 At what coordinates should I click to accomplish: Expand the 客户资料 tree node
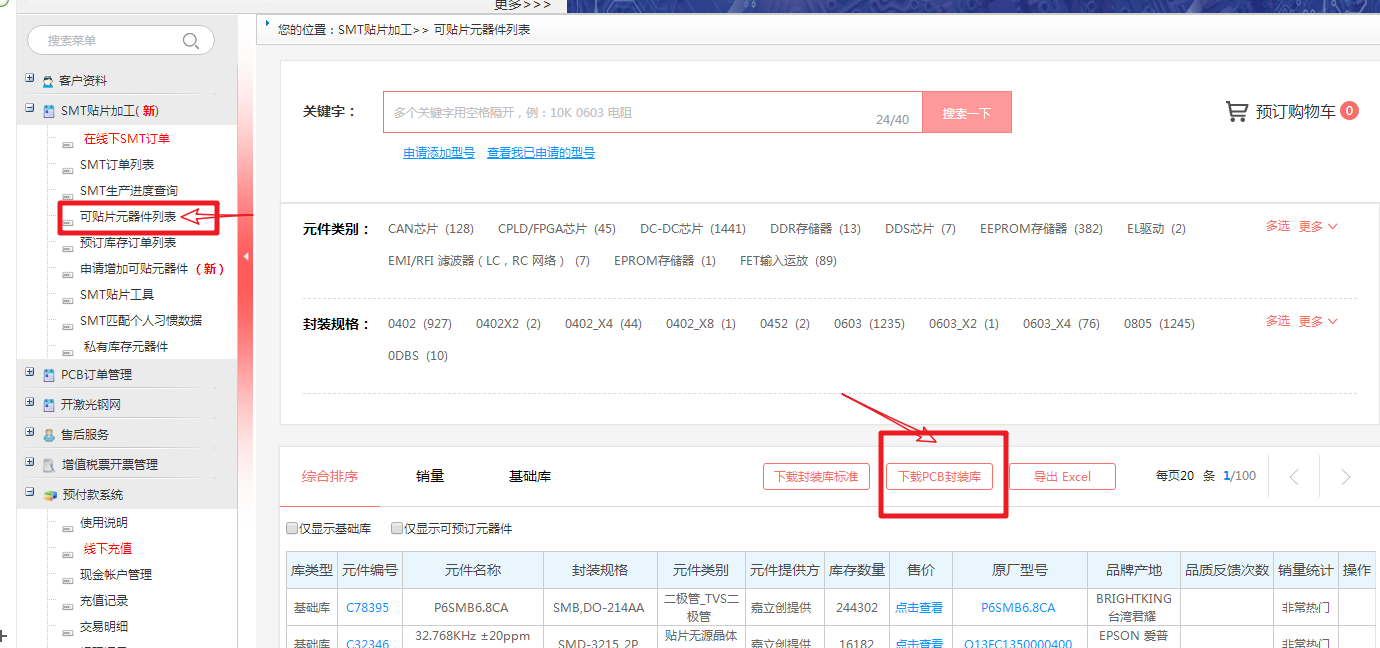tap(30, 79)
